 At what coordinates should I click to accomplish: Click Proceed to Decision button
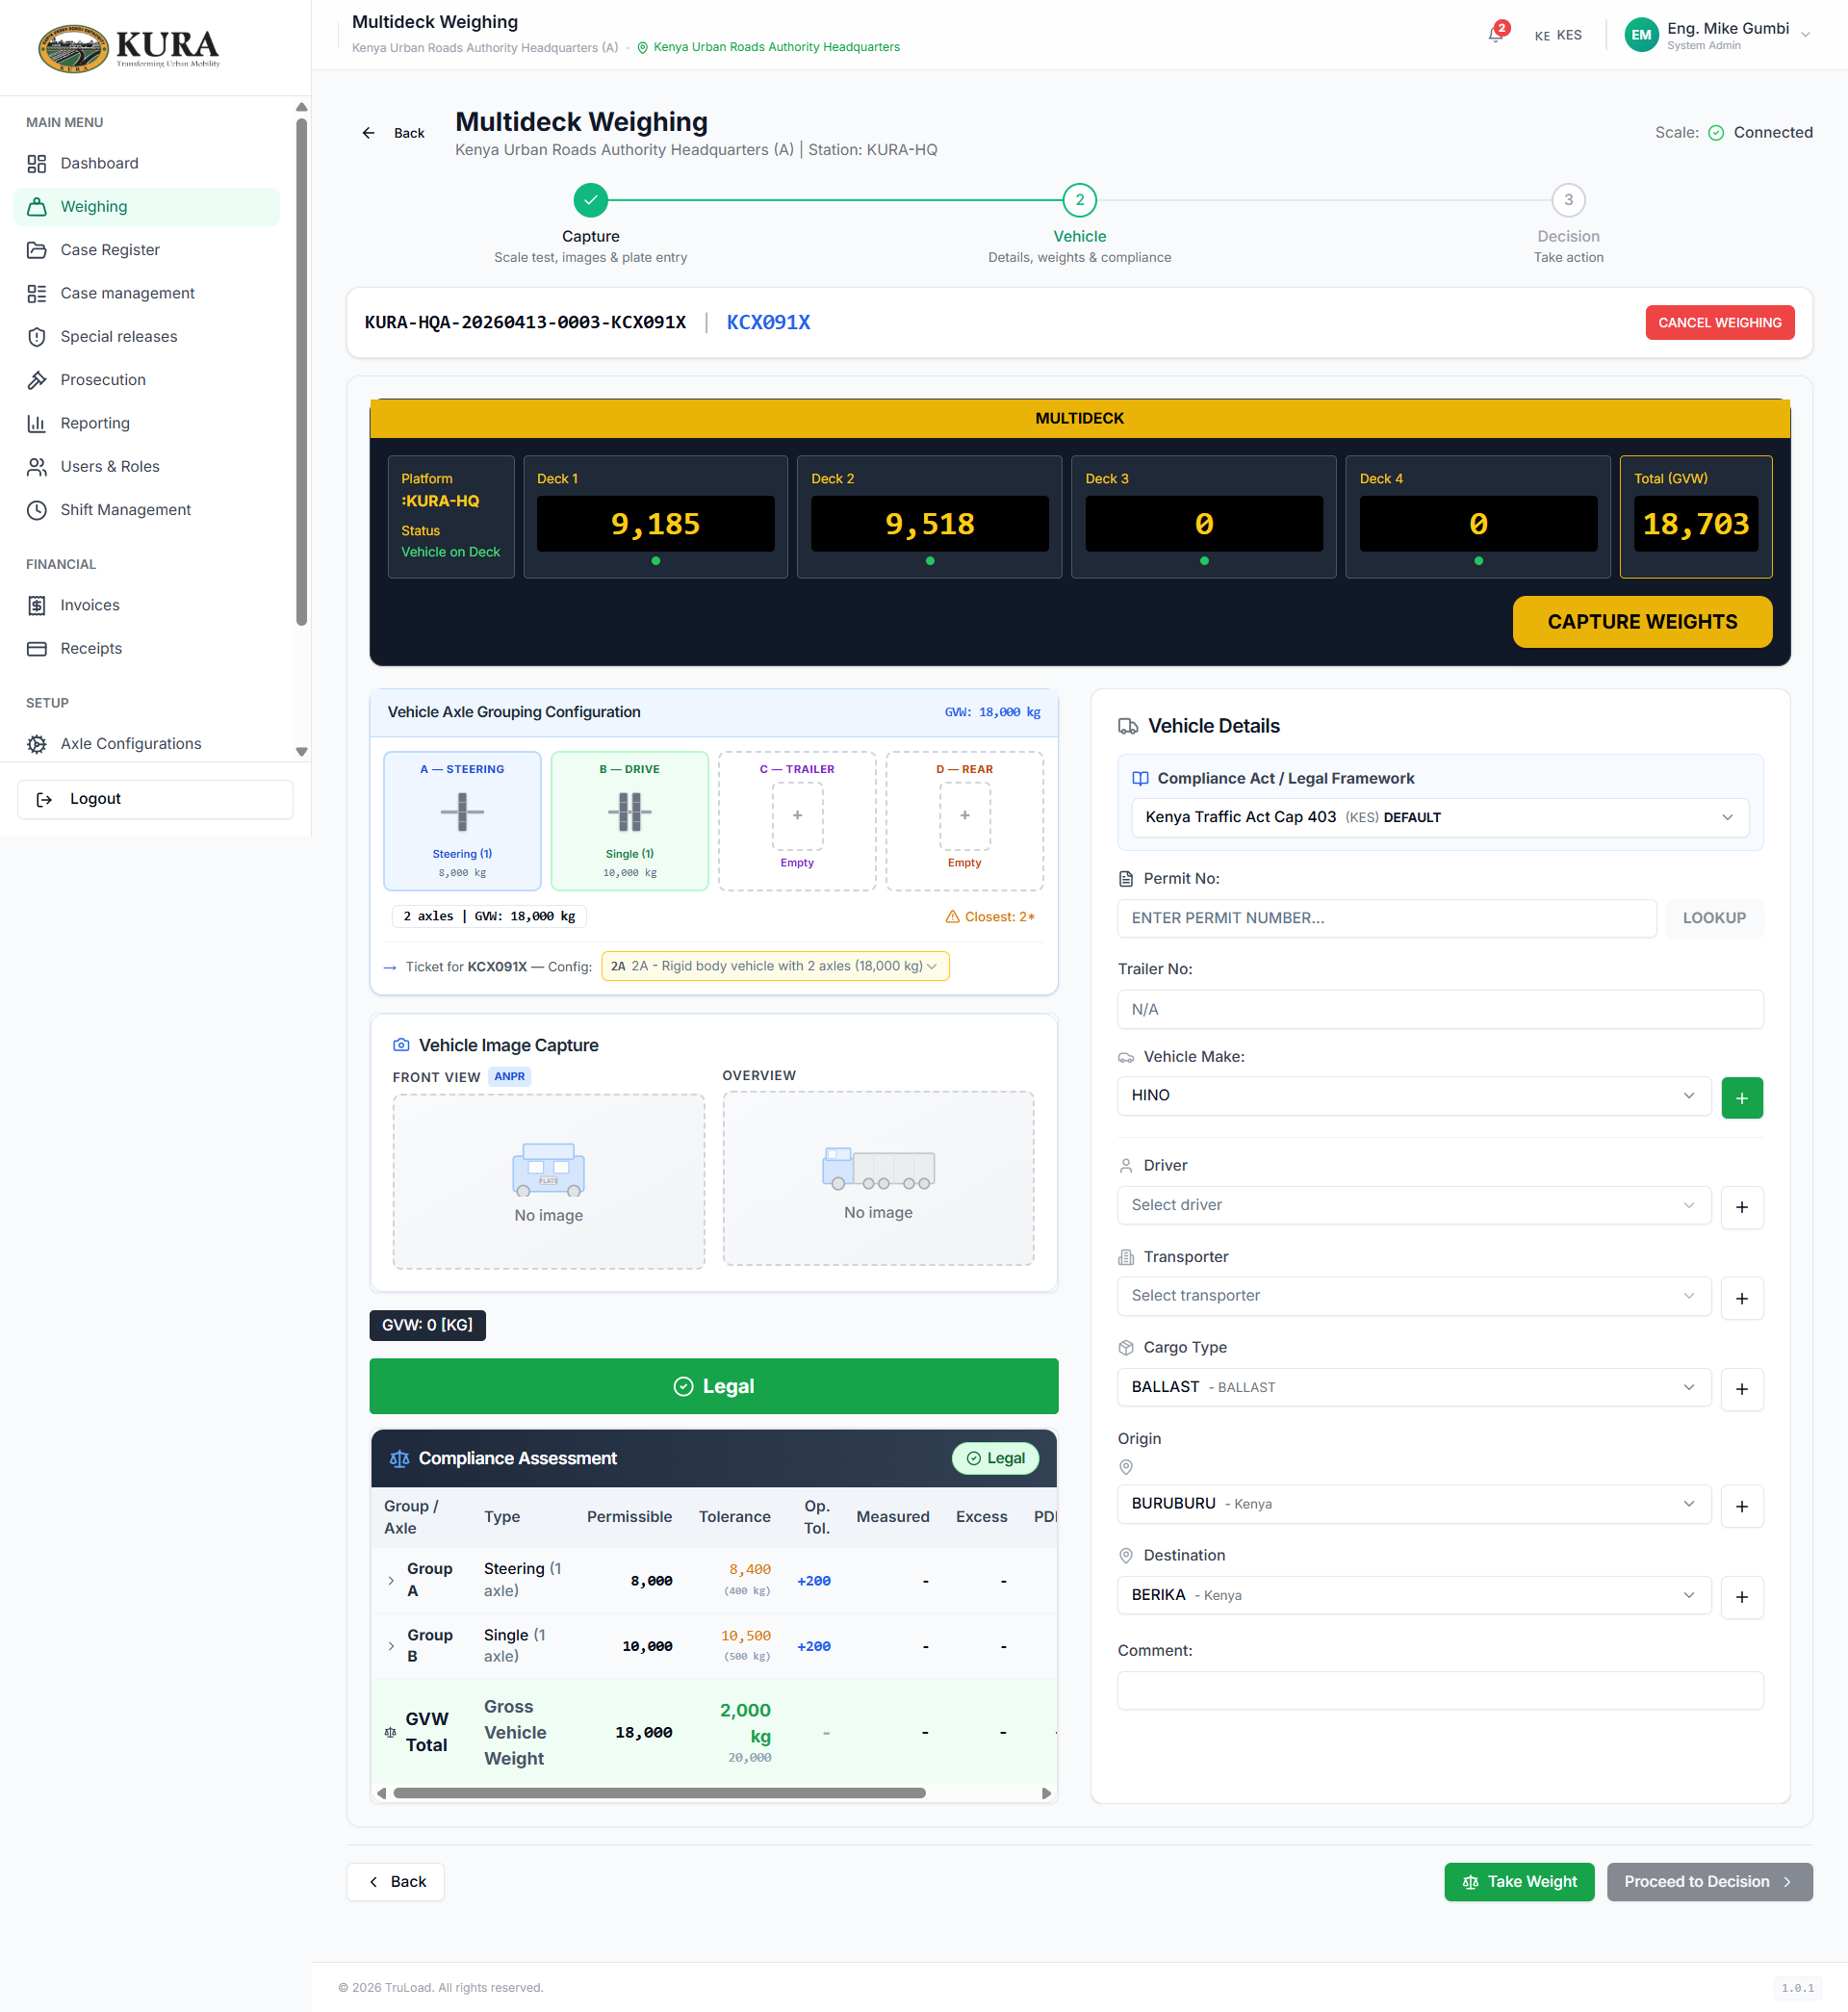click(x=1708, y=1882)
